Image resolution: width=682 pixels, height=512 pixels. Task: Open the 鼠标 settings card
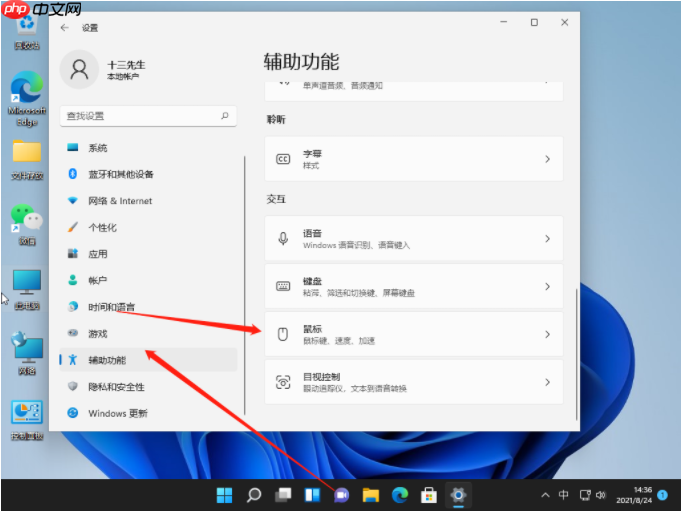coord(414,334)
